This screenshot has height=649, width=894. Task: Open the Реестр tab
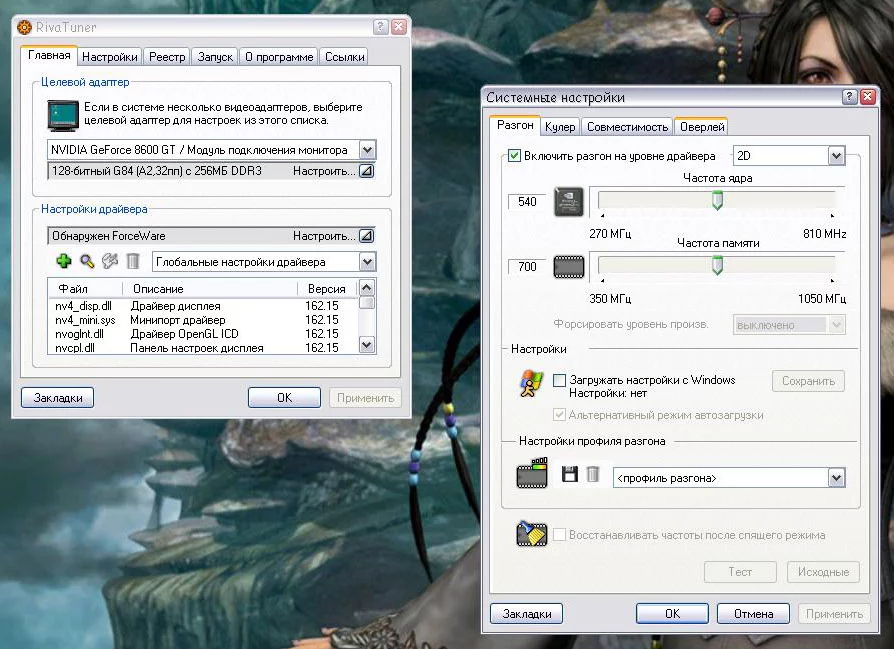(x=167, y=56)
